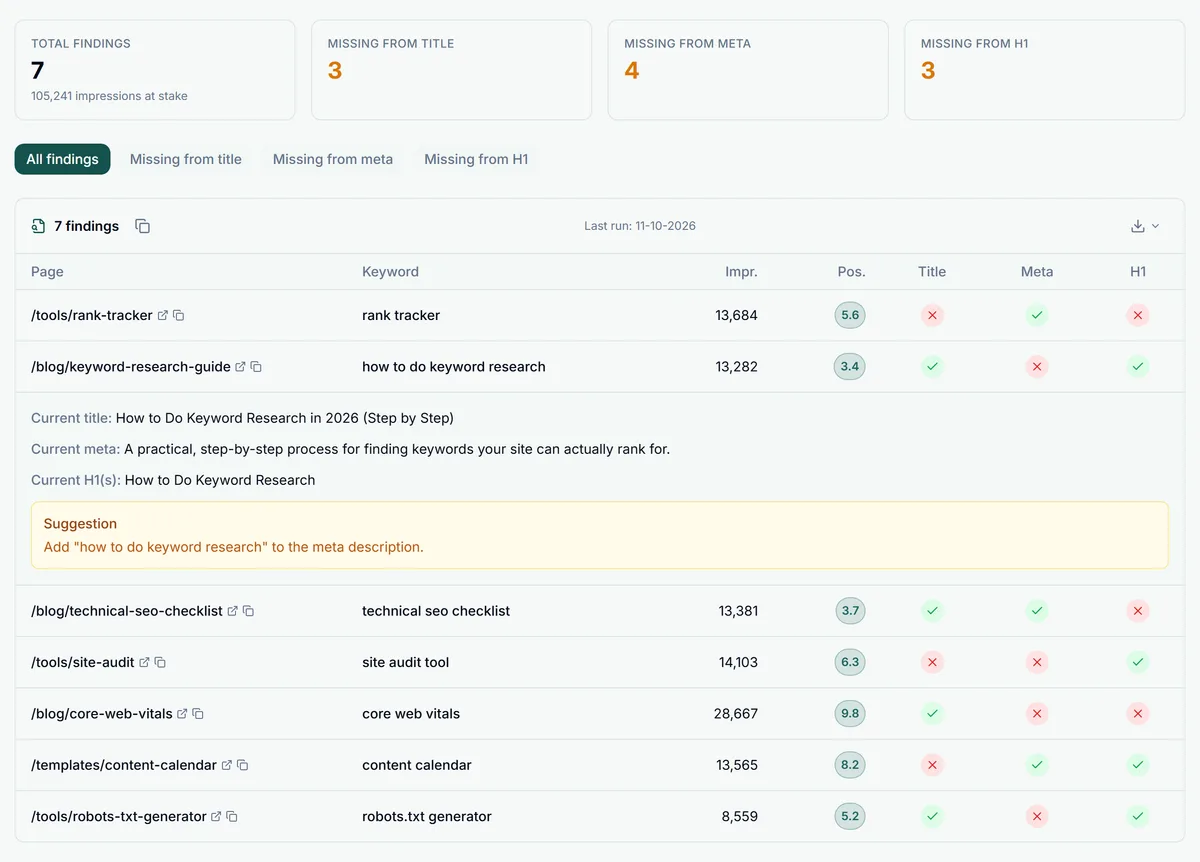Copy the /blog/technical-seo-checklist page path

click(249, 611)
